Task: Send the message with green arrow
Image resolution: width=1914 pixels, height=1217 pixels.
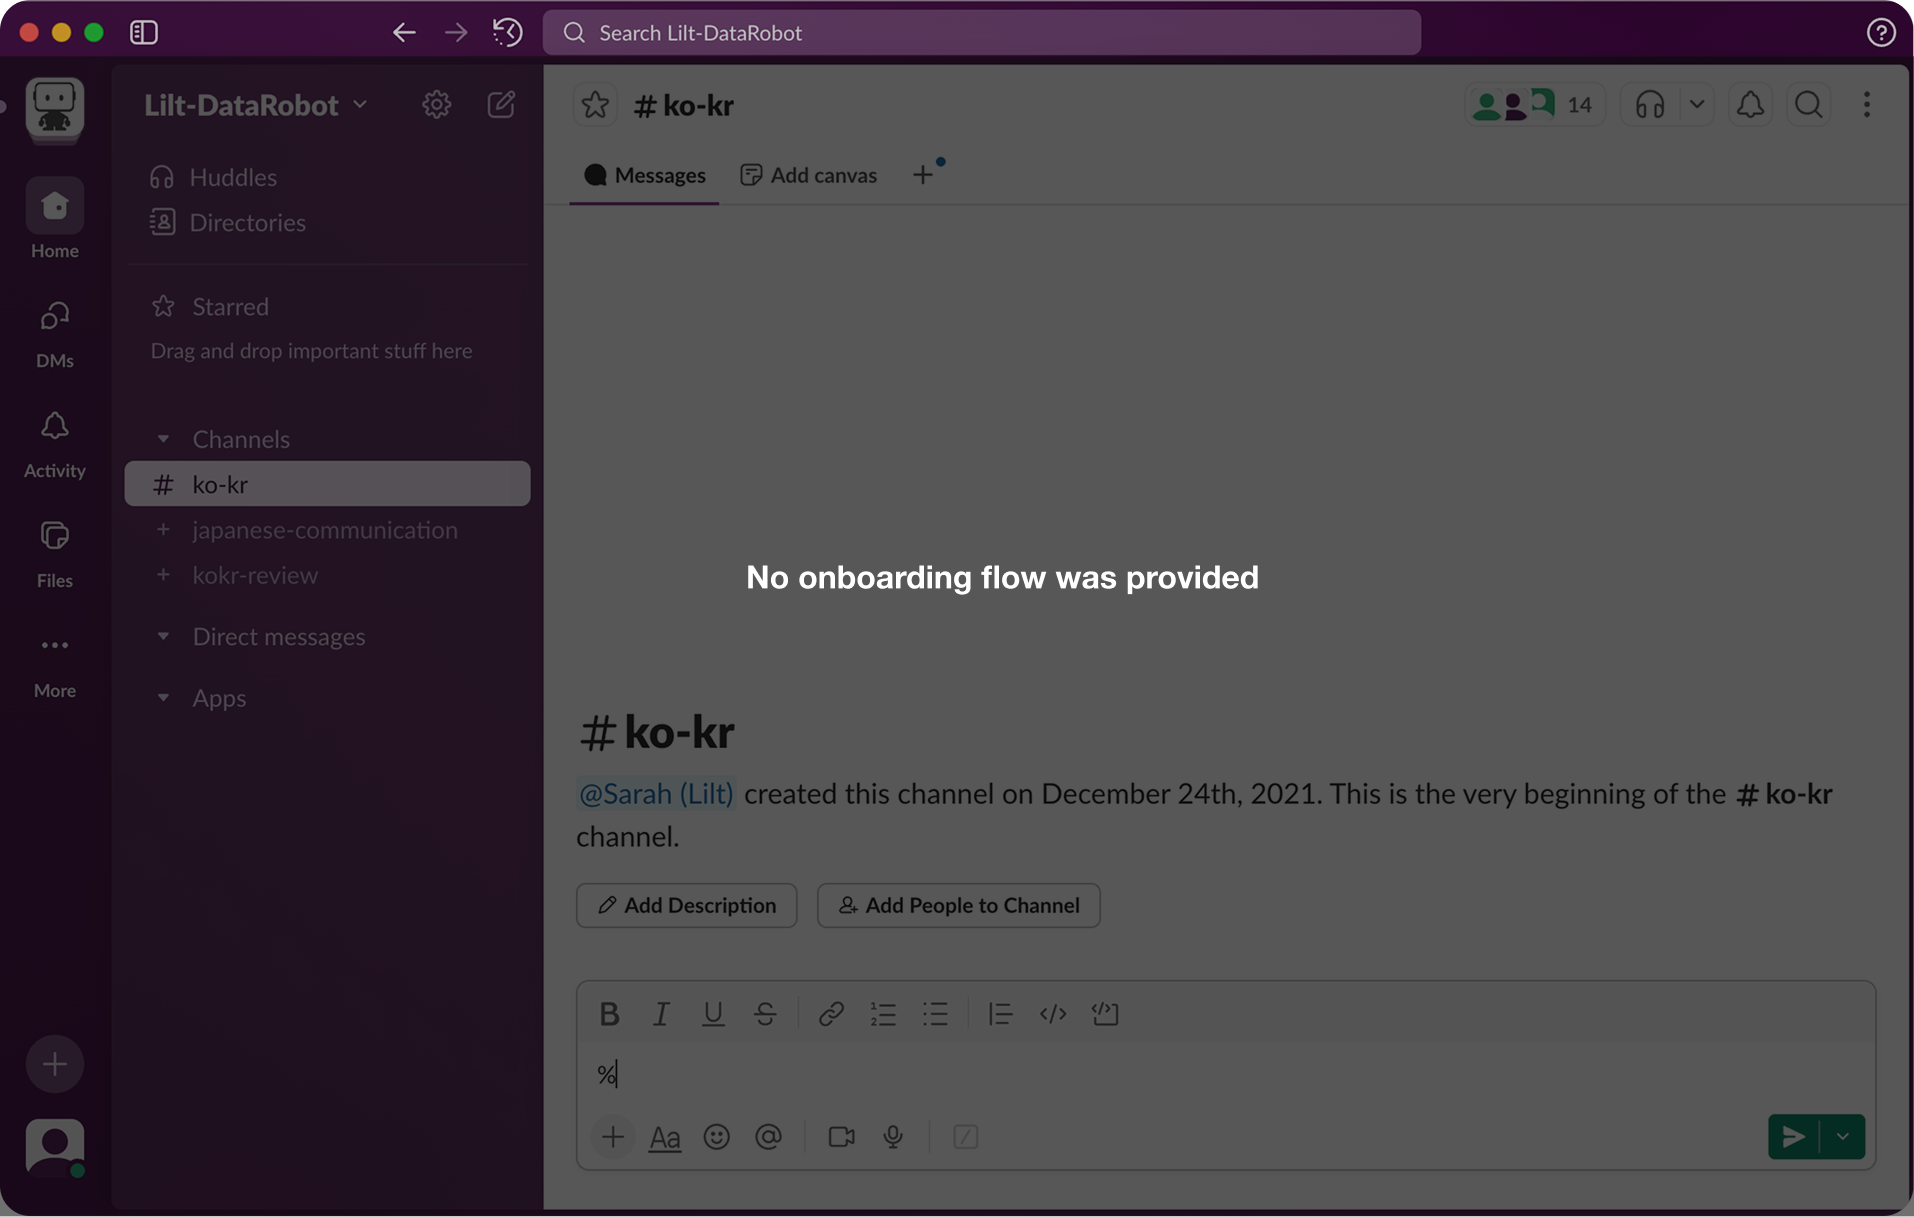Action: [x=1794, y=1137]
